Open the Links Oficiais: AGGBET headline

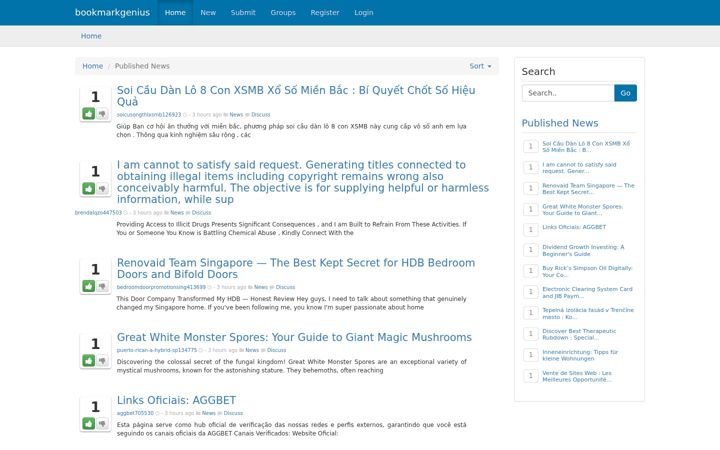point(176,400)
